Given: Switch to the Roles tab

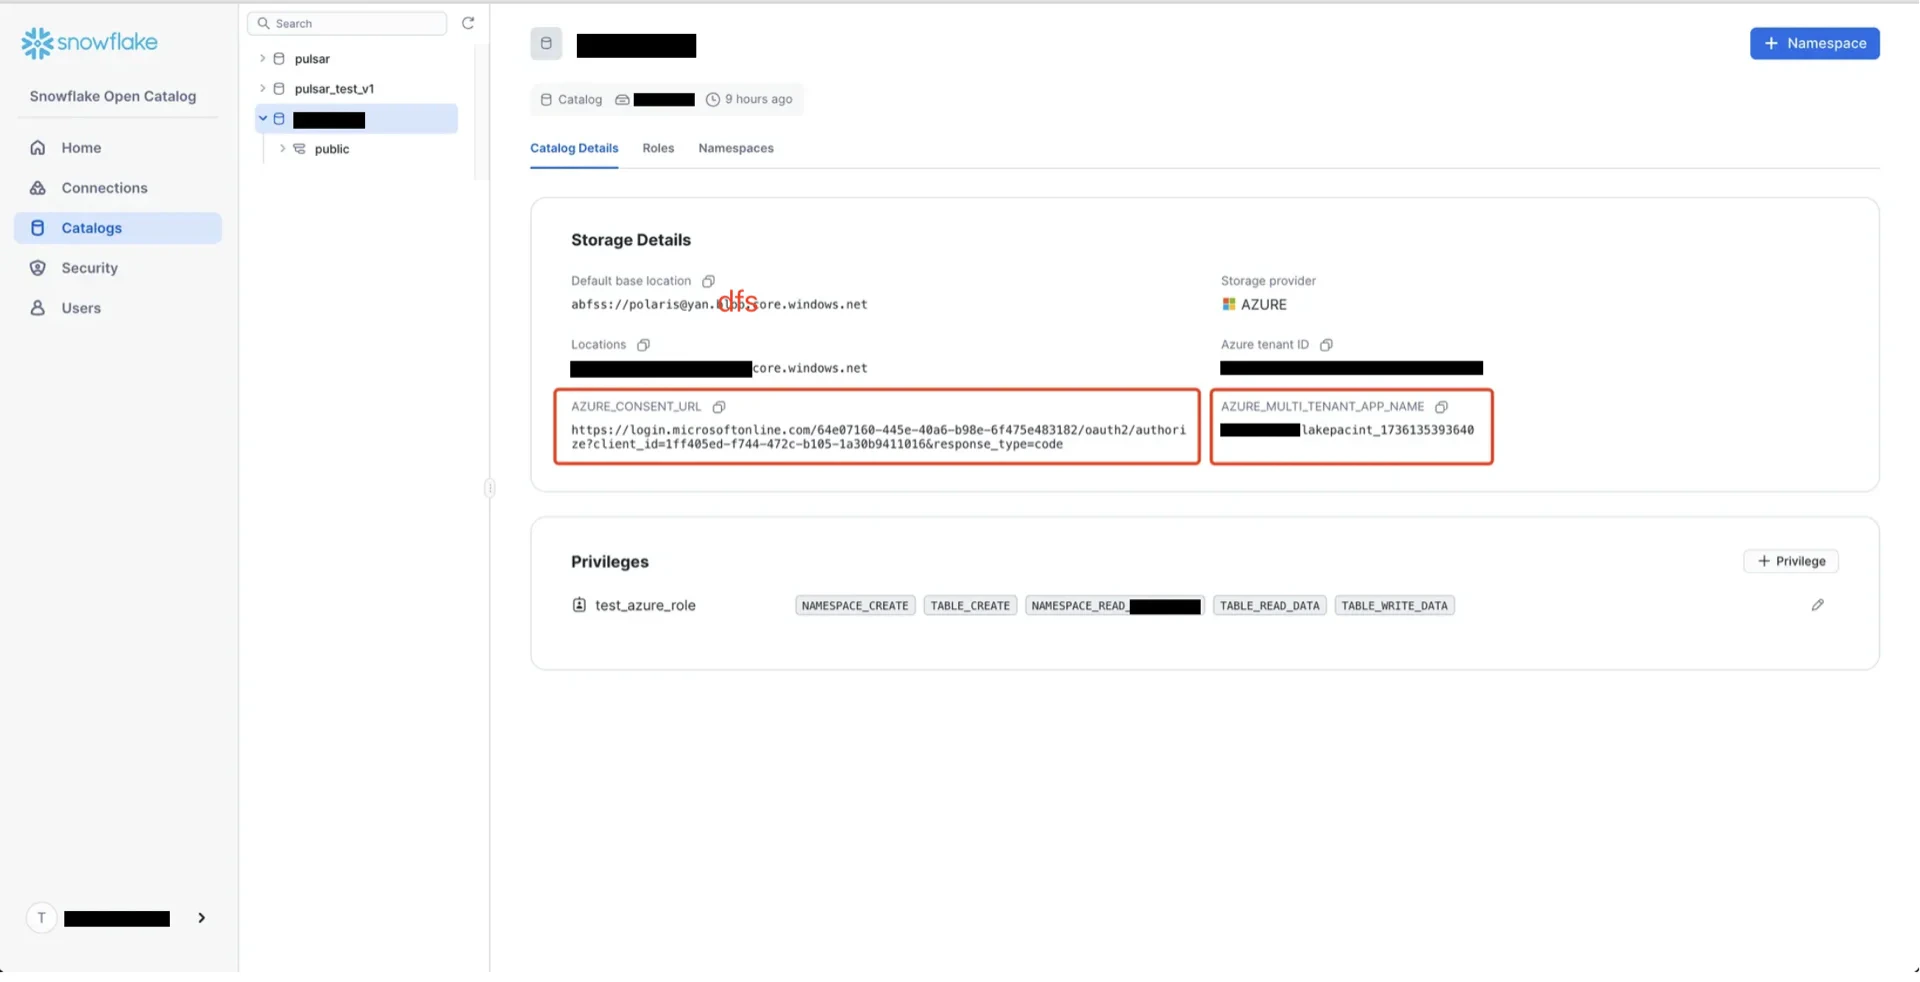Looking at the screenshot, I should coord(658,148).
